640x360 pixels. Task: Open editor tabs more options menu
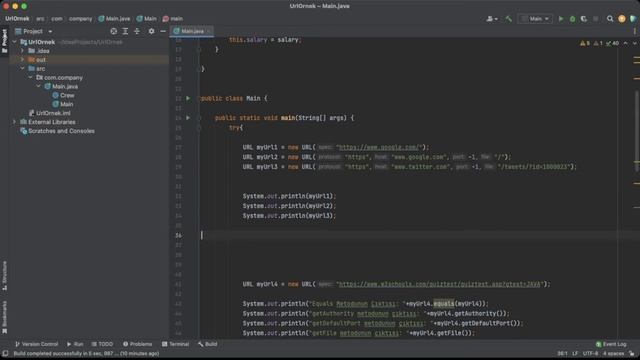click(634, 31)
